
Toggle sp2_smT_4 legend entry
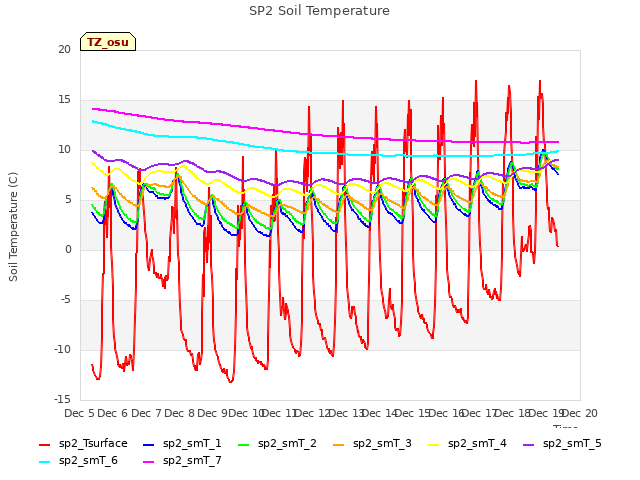click(x=467, y=443)
